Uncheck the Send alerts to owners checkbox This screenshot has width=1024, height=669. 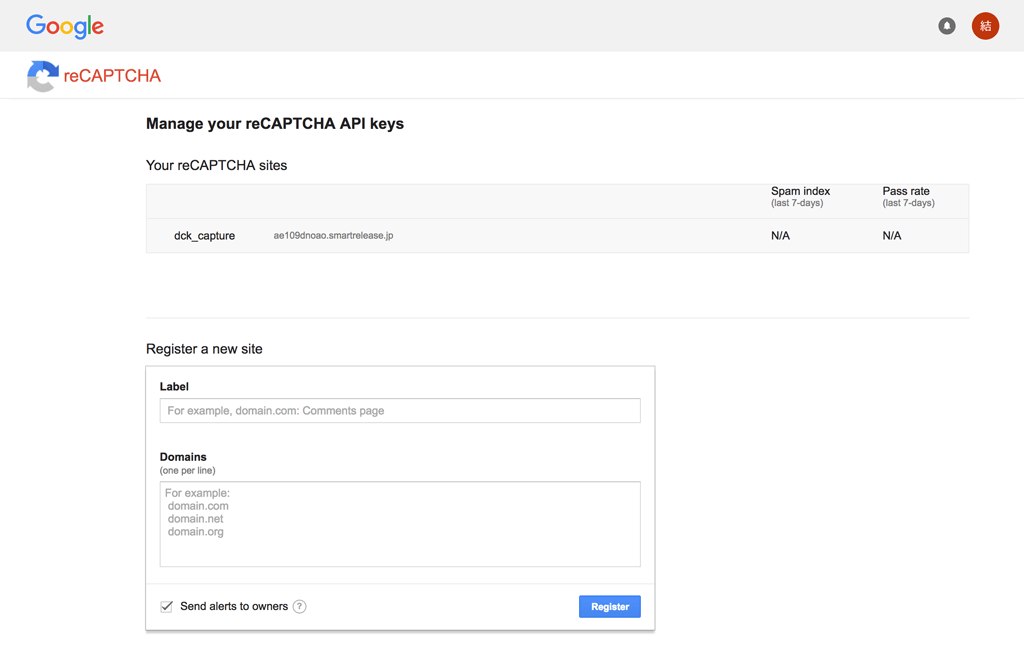coord(167,606)
